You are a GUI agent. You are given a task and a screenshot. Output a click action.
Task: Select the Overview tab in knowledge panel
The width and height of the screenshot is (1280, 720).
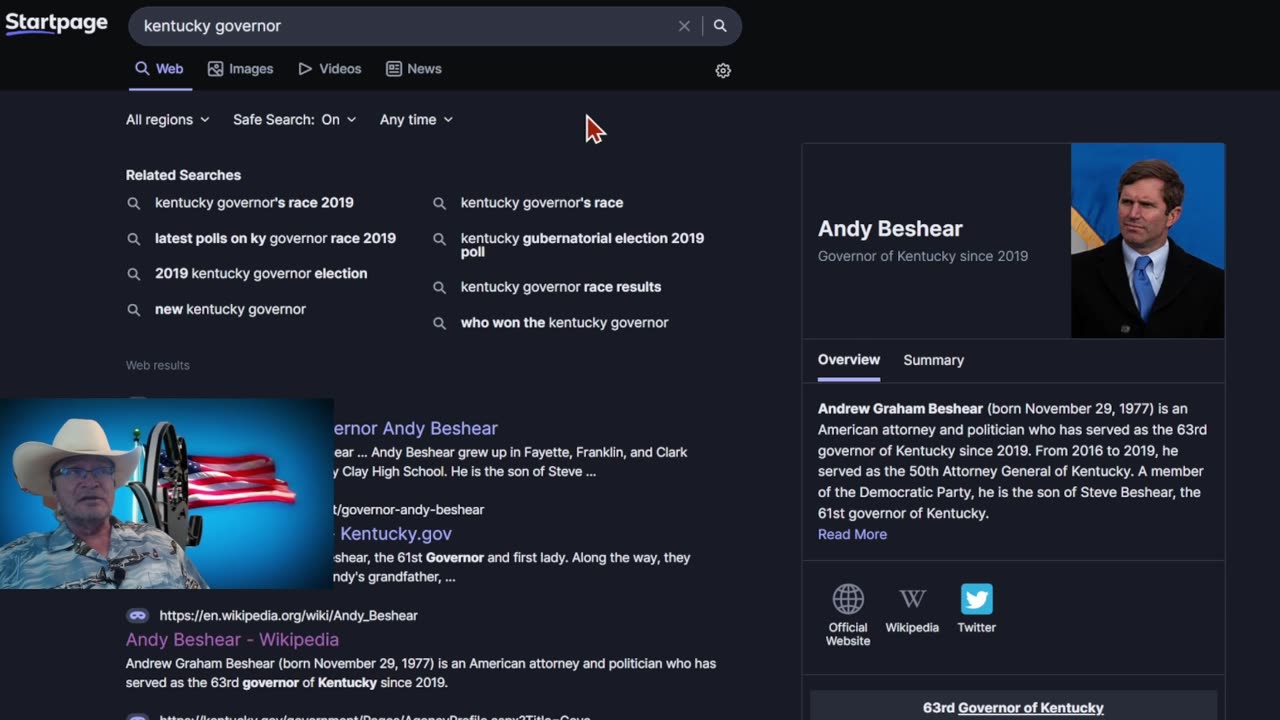849,360
